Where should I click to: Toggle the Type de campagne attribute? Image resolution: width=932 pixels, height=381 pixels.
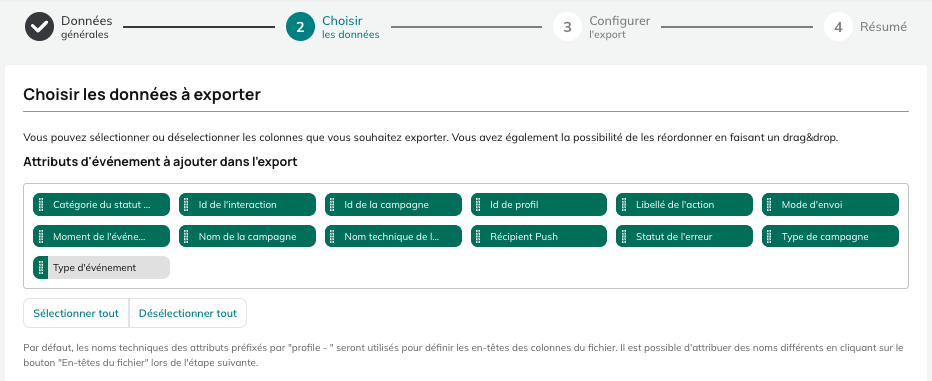point(830,236)
